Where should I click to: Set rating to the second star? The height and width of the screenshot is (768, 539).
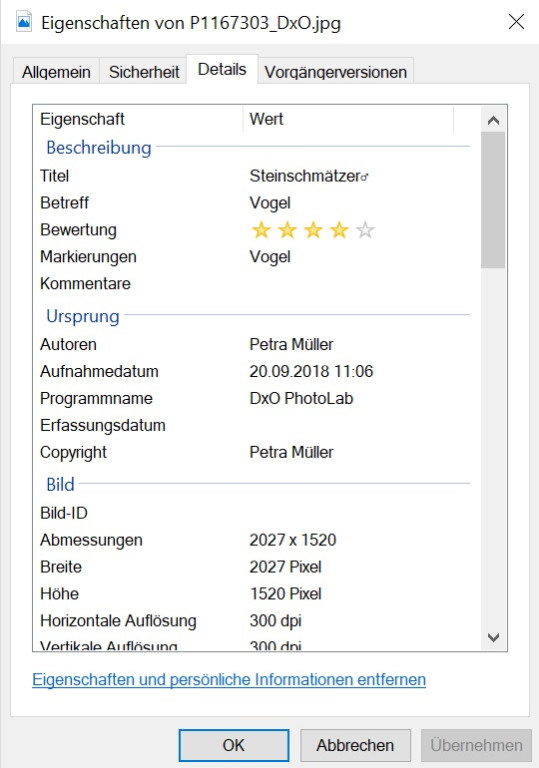click(x=287, y=230)
